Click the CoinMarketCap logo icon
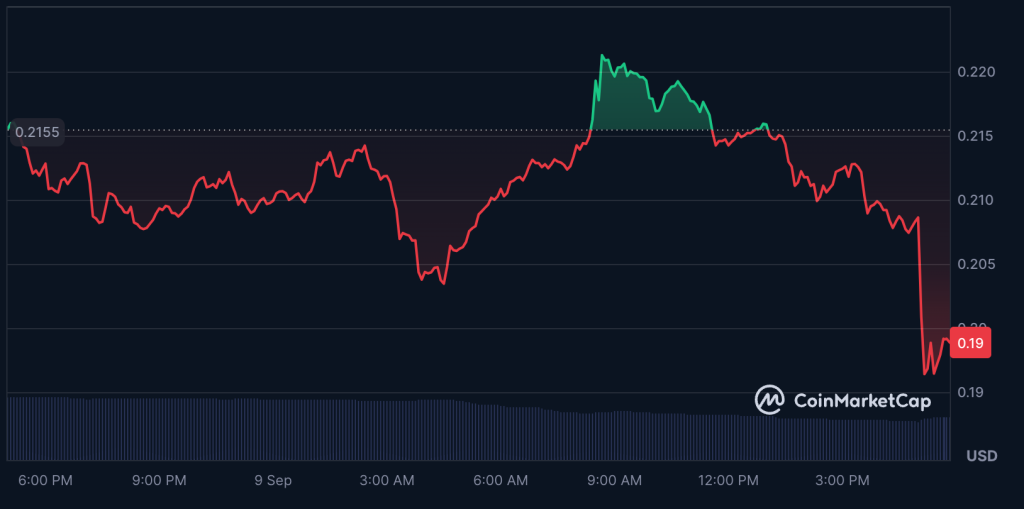Viewport: 1024px width, 509px height. click(x=769, y=400)
